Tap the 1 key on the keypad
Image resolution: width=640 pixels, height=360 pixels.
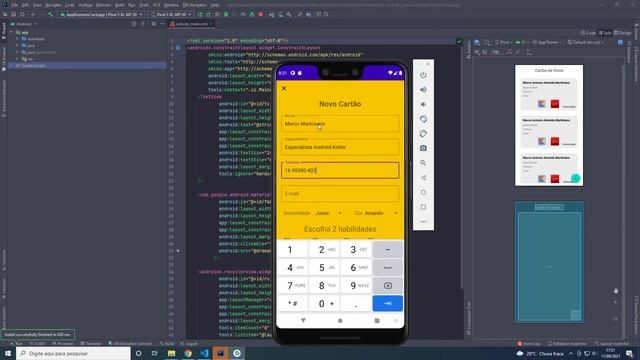292,249
